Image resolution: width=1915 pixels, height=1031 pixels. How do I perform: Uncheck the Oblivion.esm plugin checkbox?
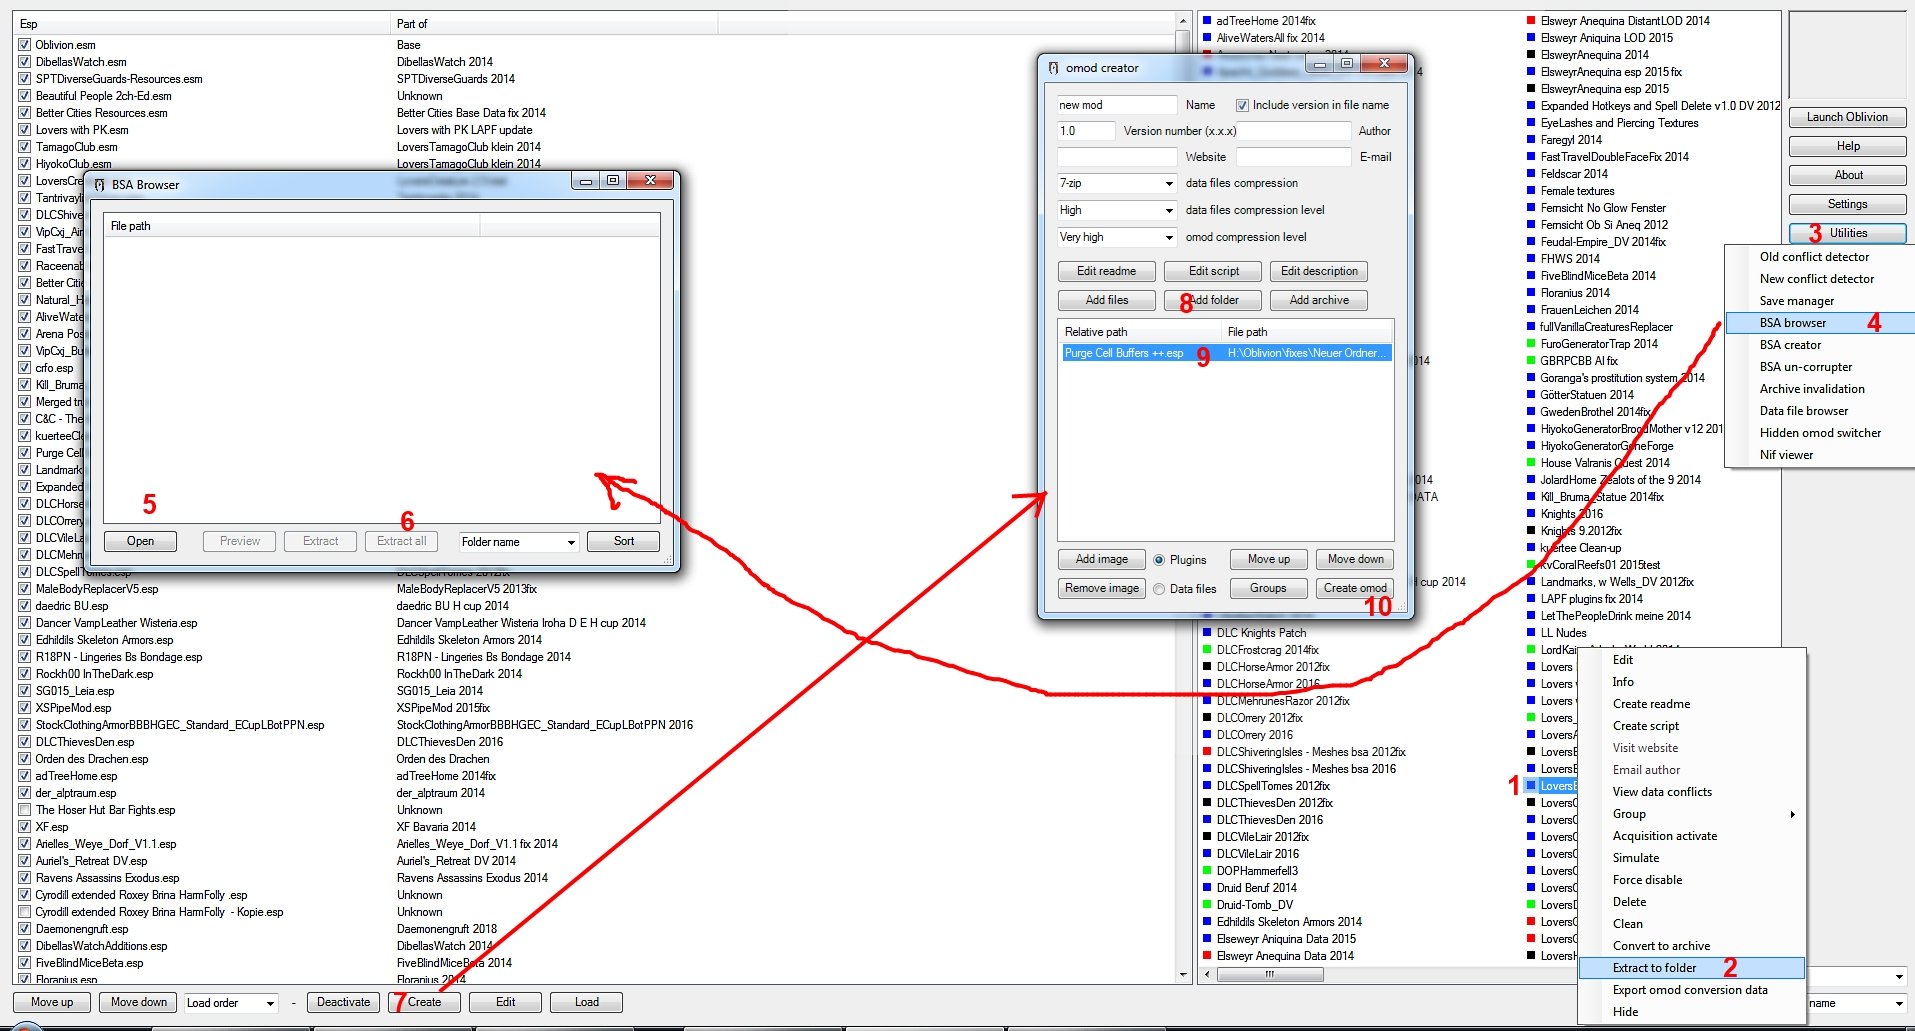(x=24, y=45)
